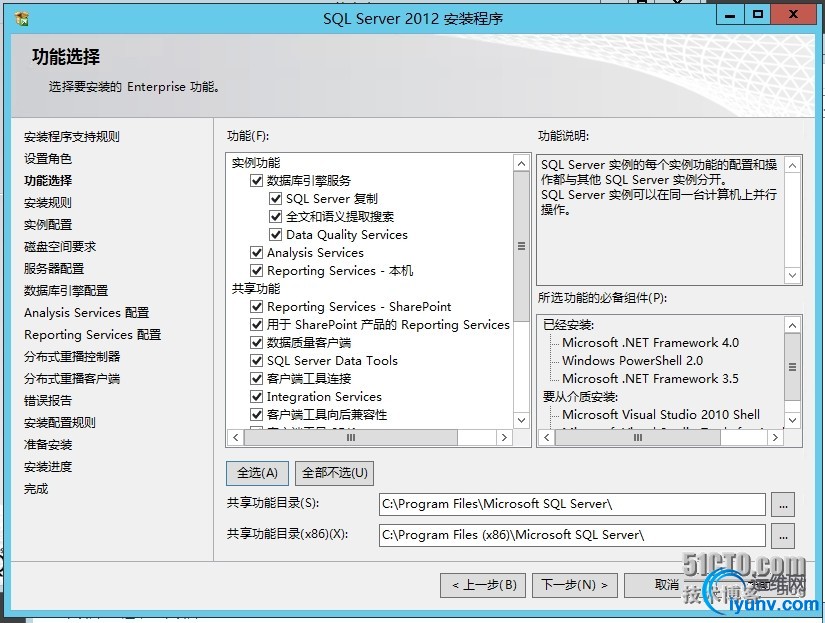Click 服务器配置 step in sidebar
Image resolution: width=825 pixels, height=623 pixels.
(x=54, y=269)
